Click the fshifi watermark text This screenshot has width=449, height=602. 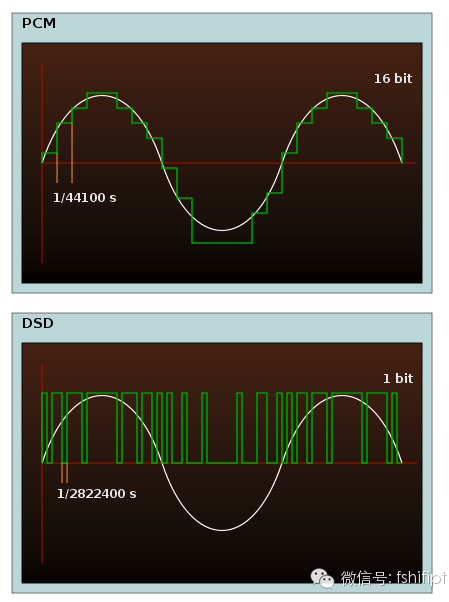(x=394, y=578)
